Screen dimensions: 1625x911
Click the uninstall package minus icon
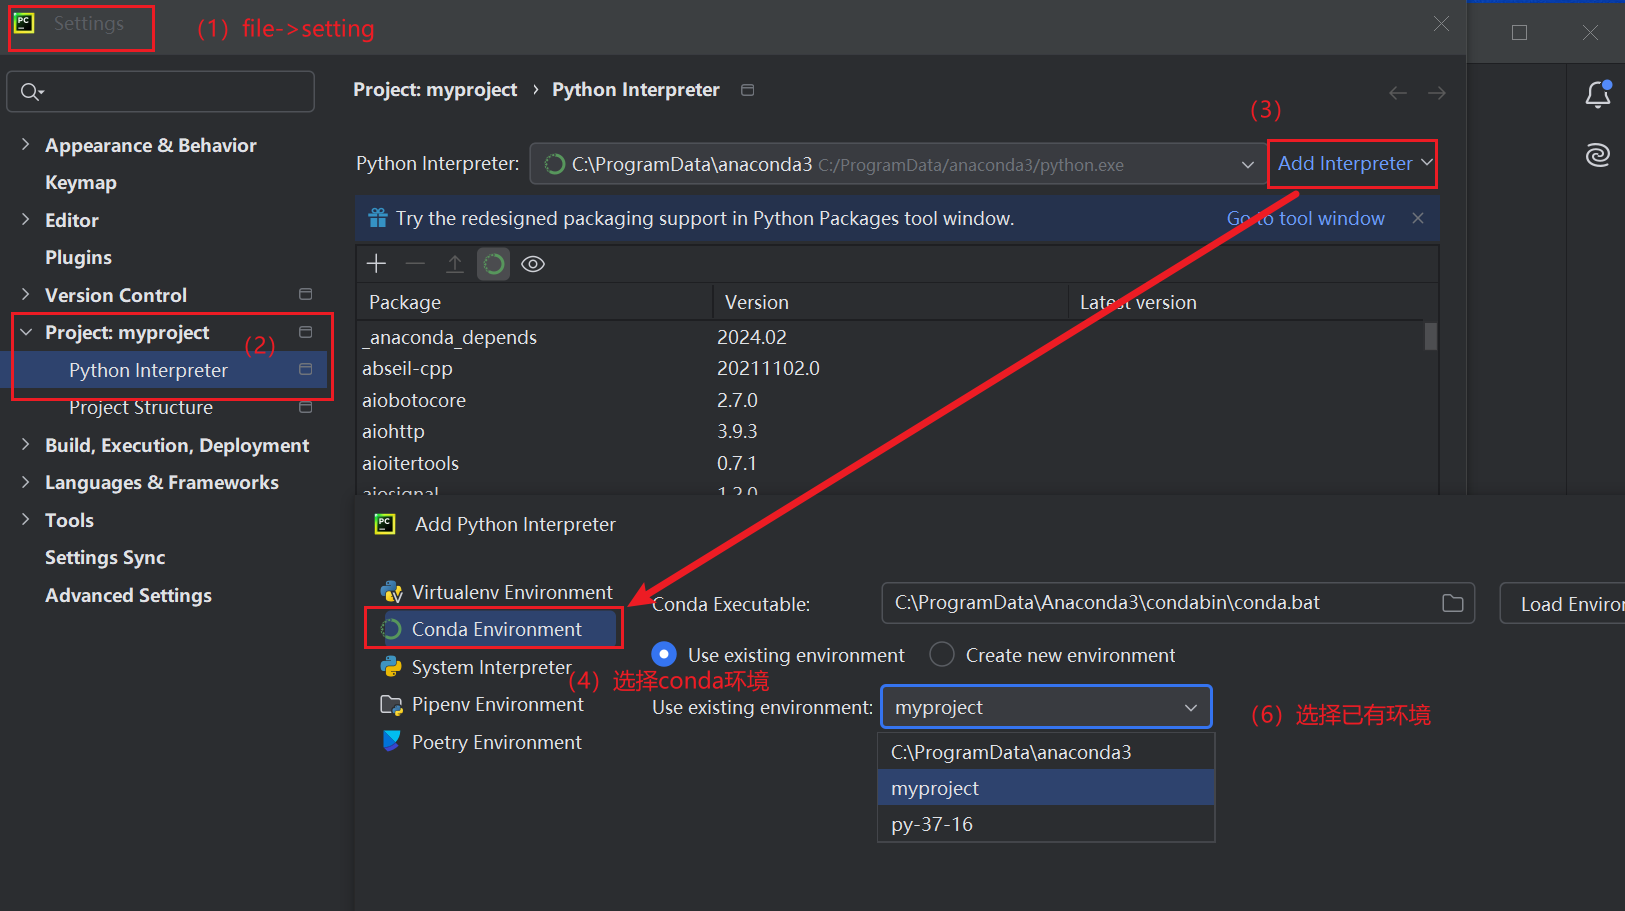coord(415,263)
